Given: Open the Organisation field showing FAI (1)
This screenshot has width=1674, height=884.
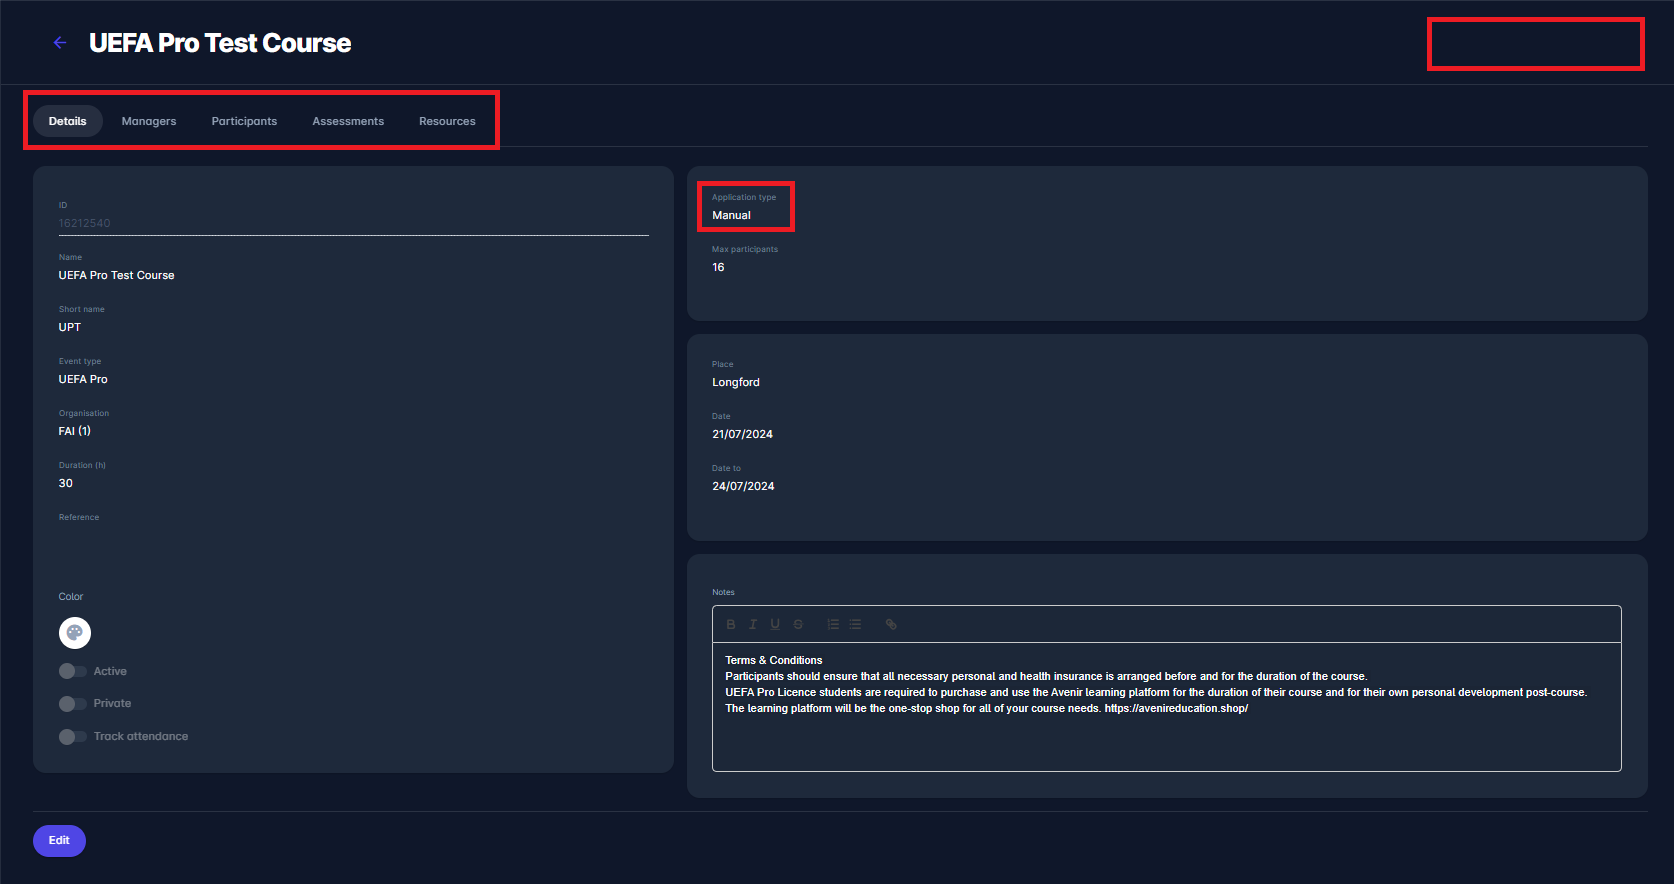Looking at the screenshot, I should 75,431.
